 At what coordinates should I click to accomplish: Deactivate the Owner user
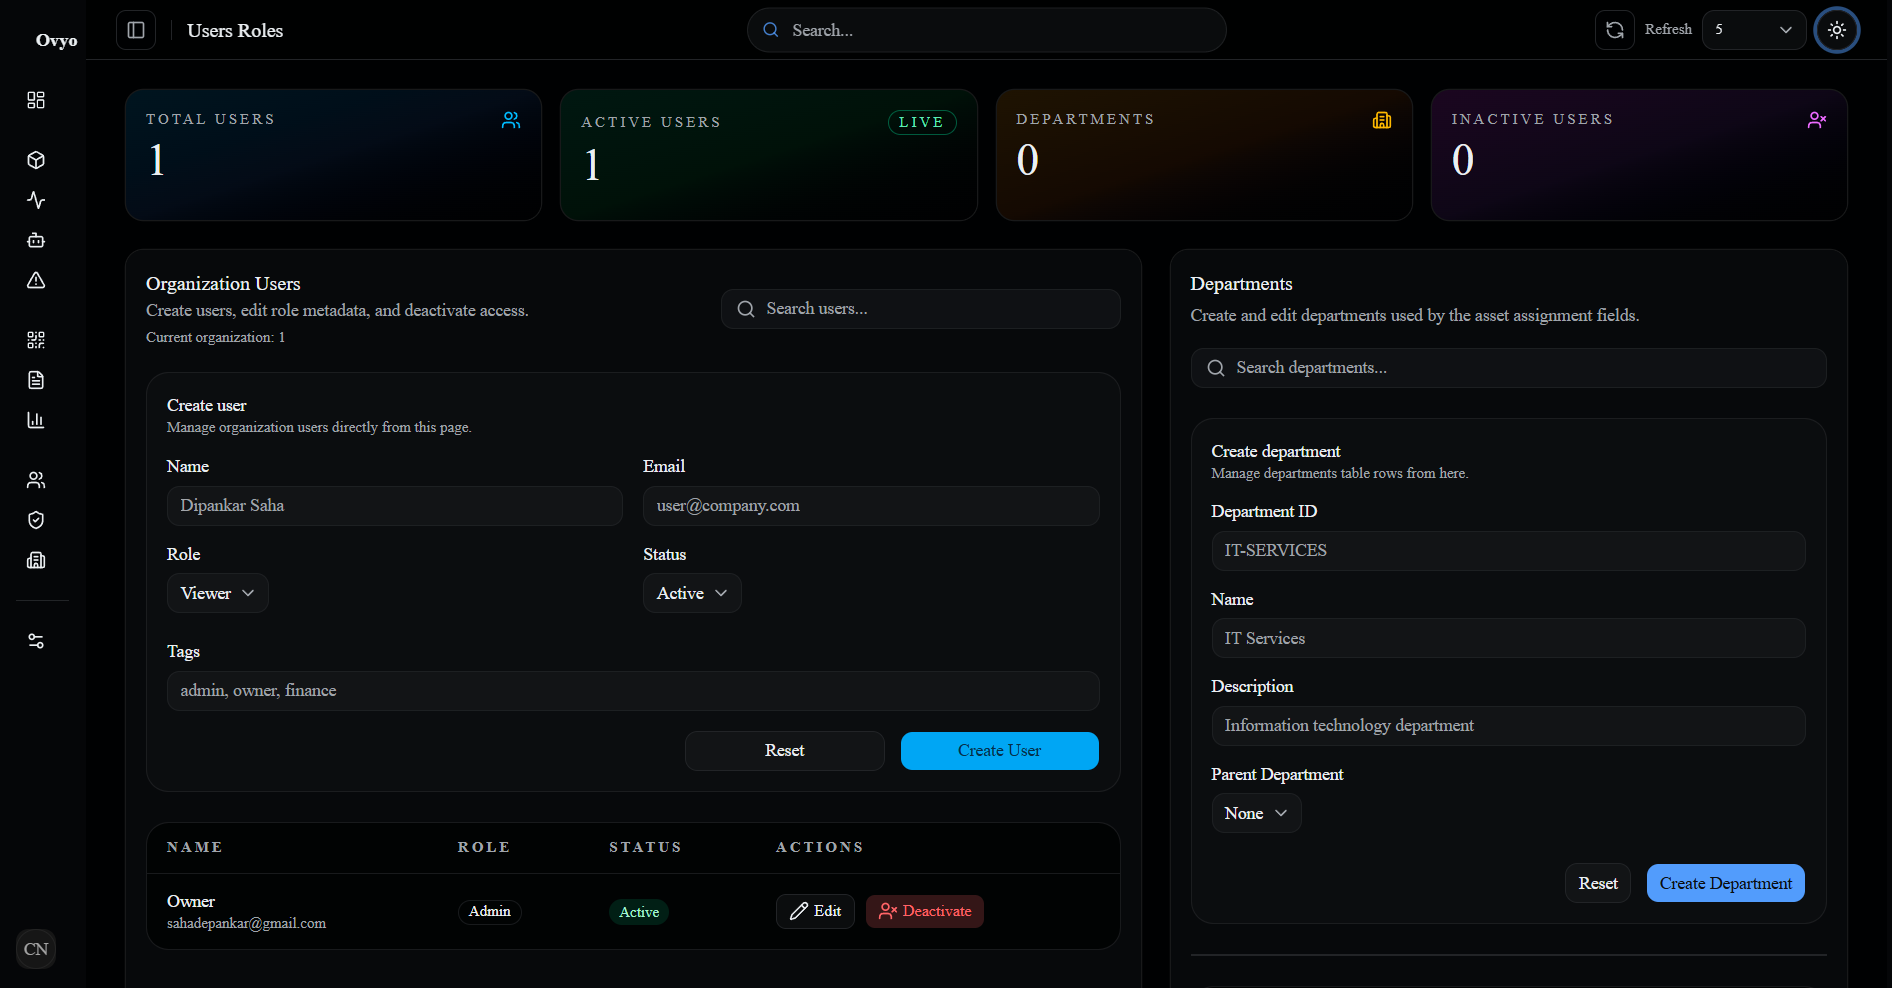point(925,911)
